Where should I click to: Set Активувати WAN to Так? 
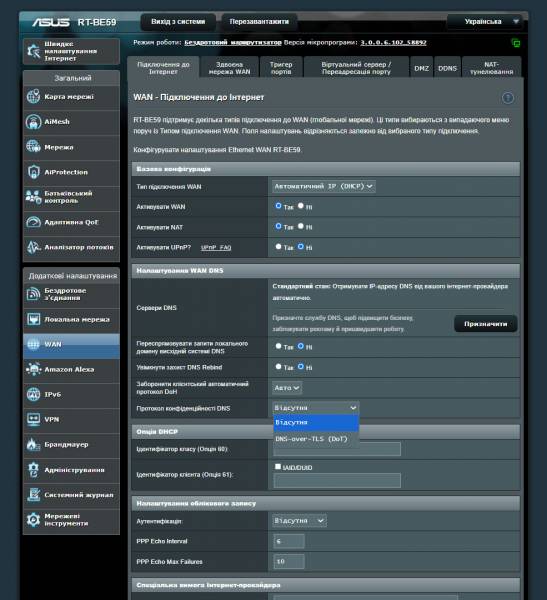[278, 206]
